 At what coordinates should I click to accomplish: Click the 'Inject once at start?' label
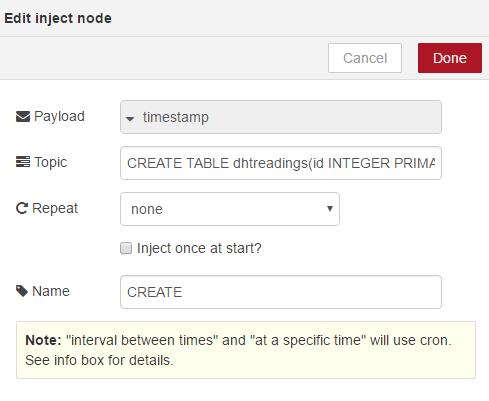pos(199,248)
